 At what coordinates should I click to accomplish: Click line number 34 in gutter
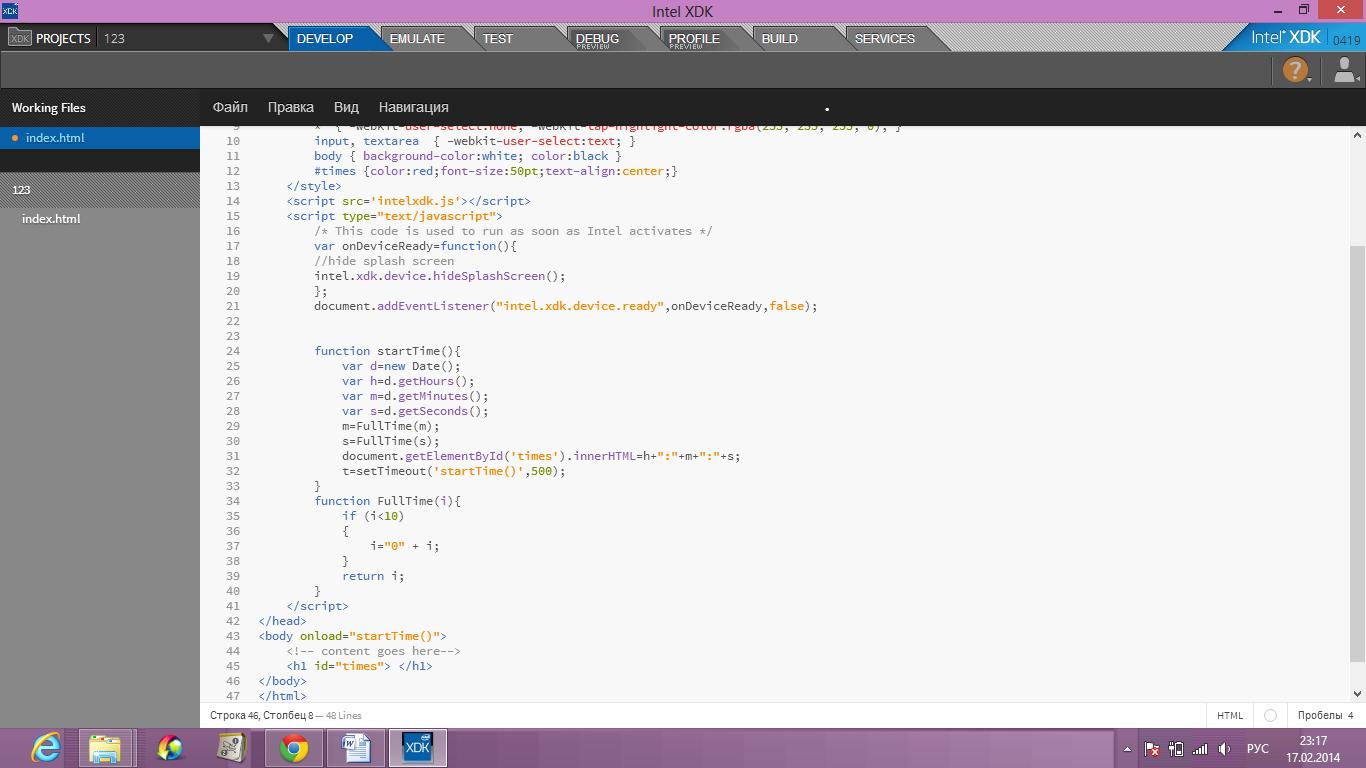point(233,501)
